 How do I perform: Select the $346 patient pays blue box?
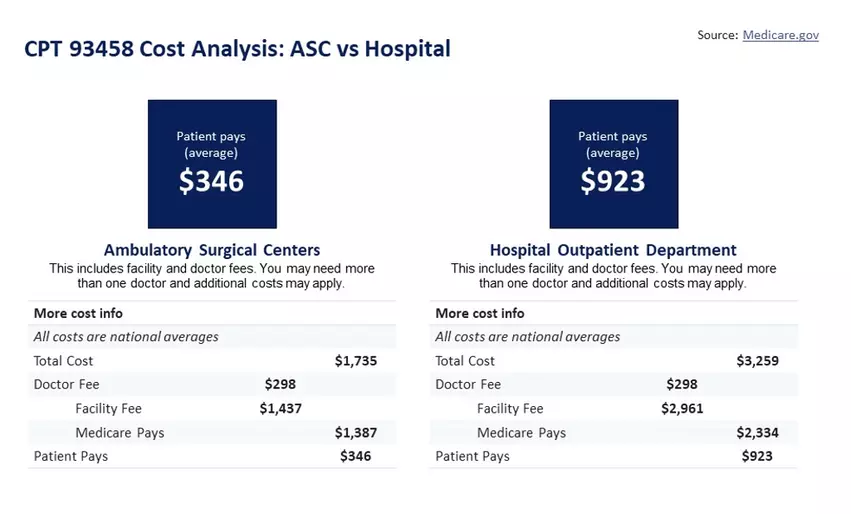click(212, 164)
